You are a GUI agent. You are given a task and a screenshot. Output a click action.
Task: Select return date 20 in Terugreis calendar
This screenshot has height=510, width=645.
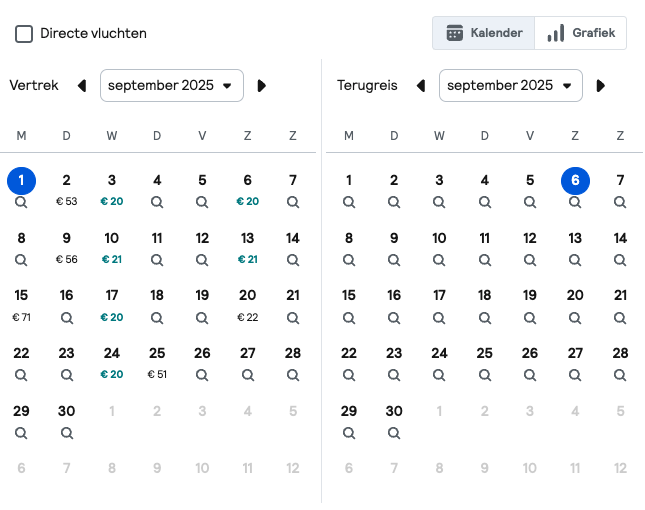pos(575,305)
